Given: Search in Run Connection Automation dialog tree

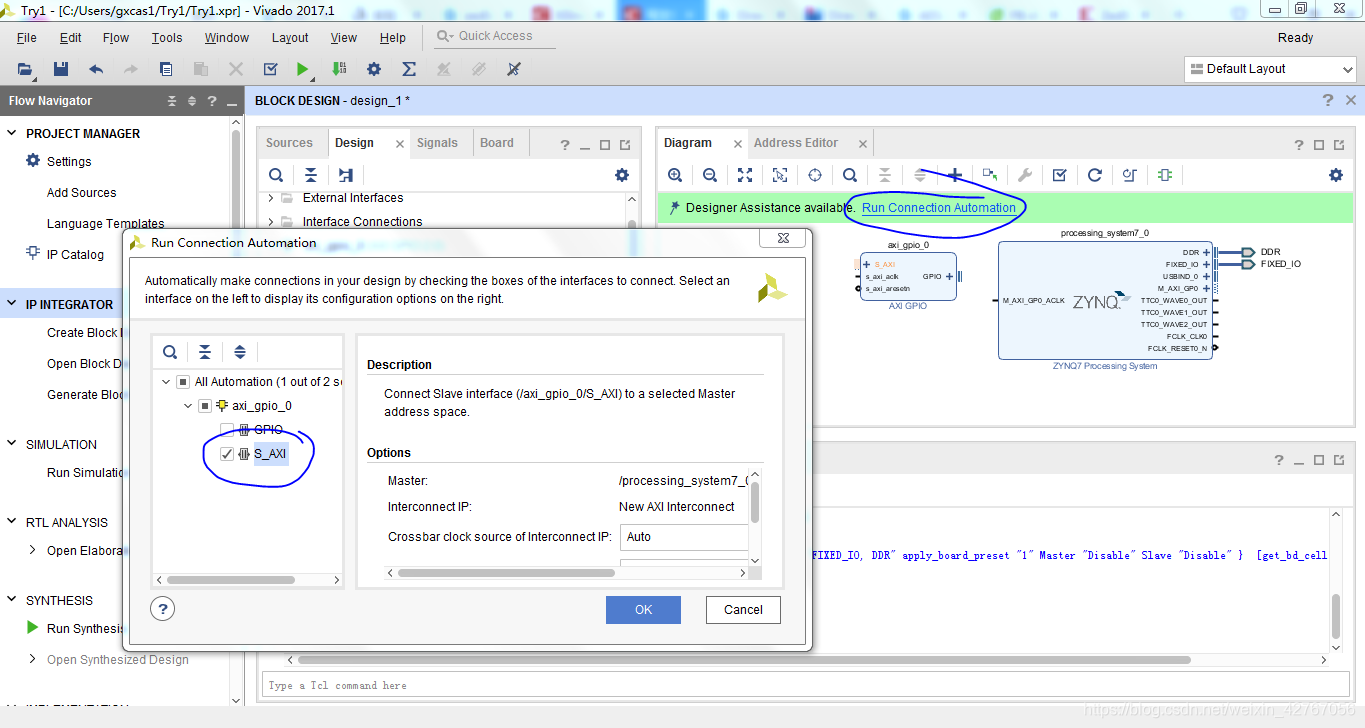Looking at the screenshot, I should pos(170,352).
